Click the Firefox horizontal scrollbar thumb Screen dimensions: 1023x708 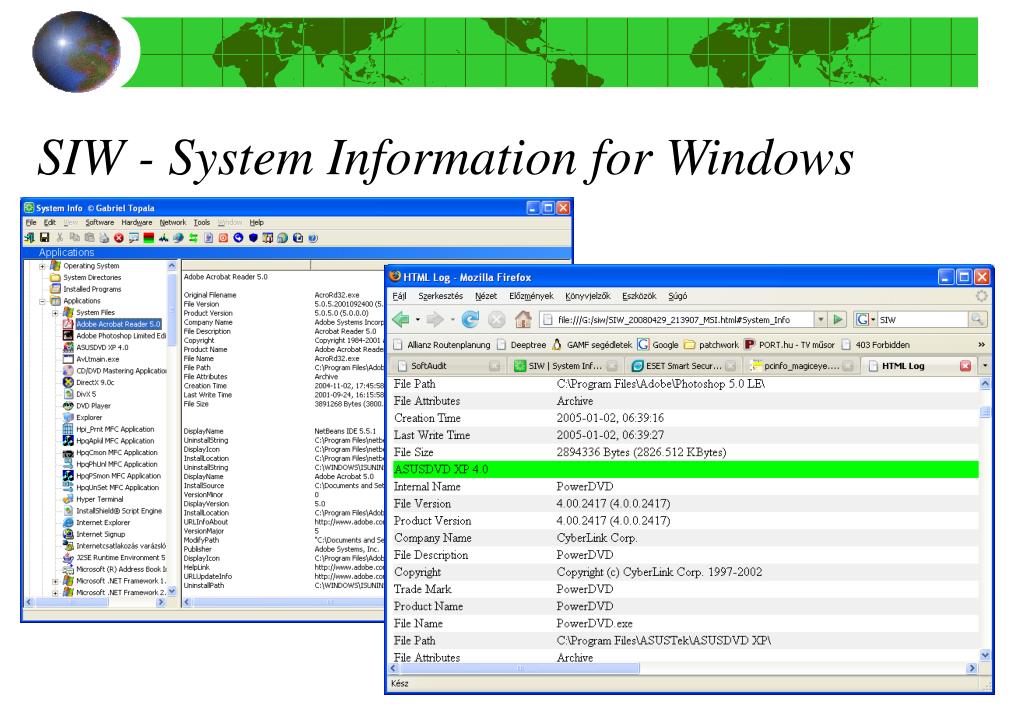pos(520,668)
